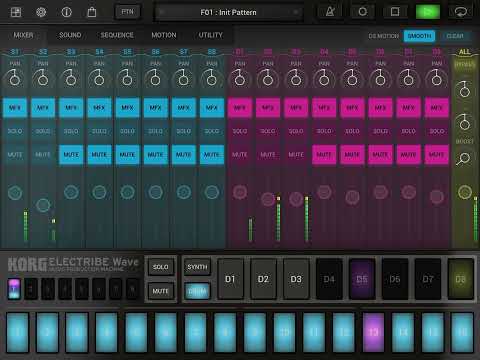Screen dimensions: 480x360
Task: Trigger the D1 drum pad
Action: tap(230, 279)
